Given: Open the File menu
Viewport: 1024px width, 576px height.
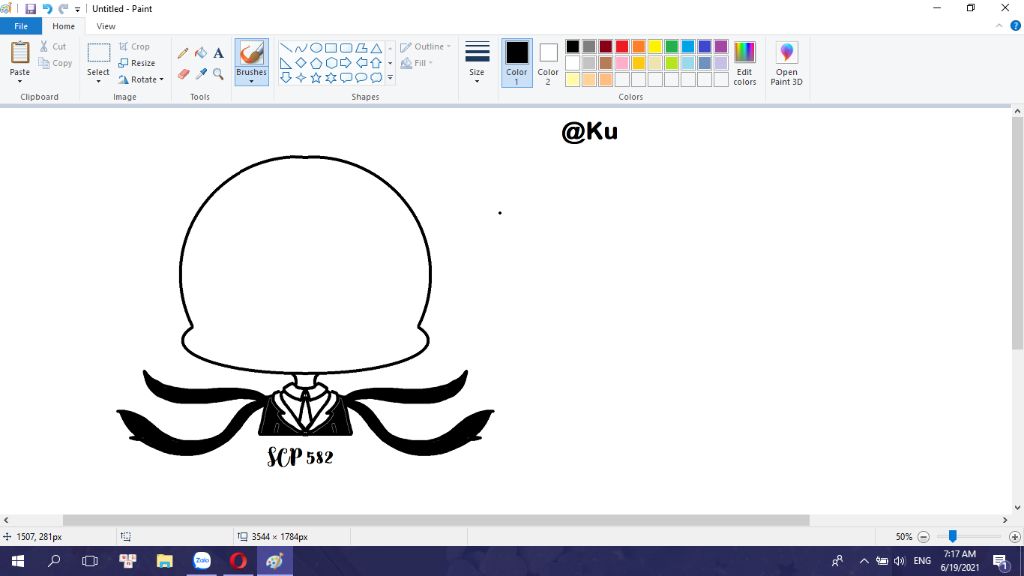Looking at the screenshot, I should pyautogui.click(x=21, y=26).
